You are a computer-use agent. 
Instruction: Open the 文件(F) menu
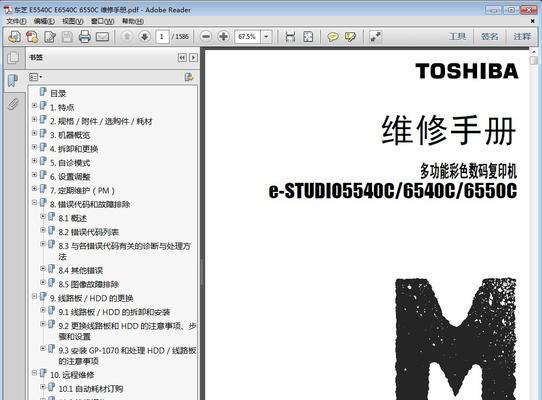tap(16, 21)
